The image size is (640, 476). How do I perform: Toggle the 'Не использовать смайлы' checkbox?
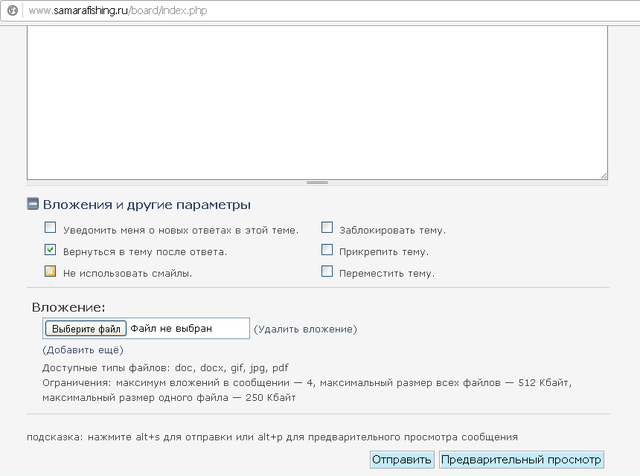(x=49, y=272)
